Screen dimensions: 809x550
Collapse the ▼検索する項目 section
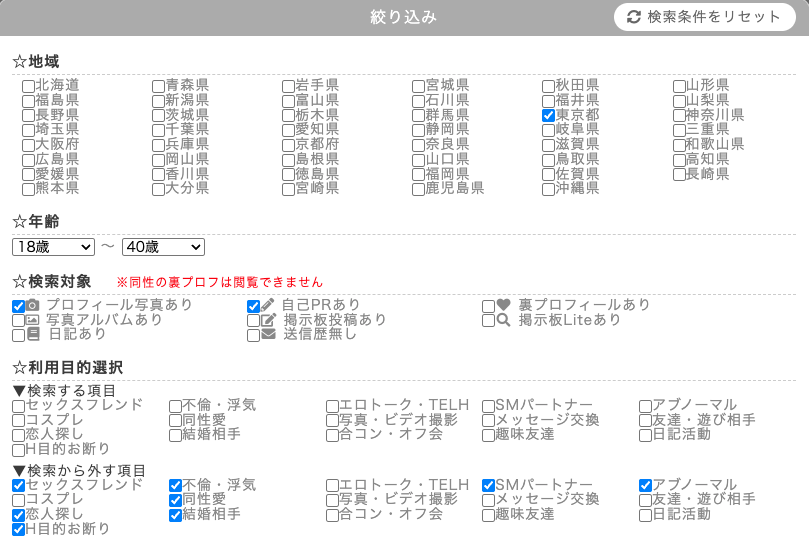(x=64, y=390)
